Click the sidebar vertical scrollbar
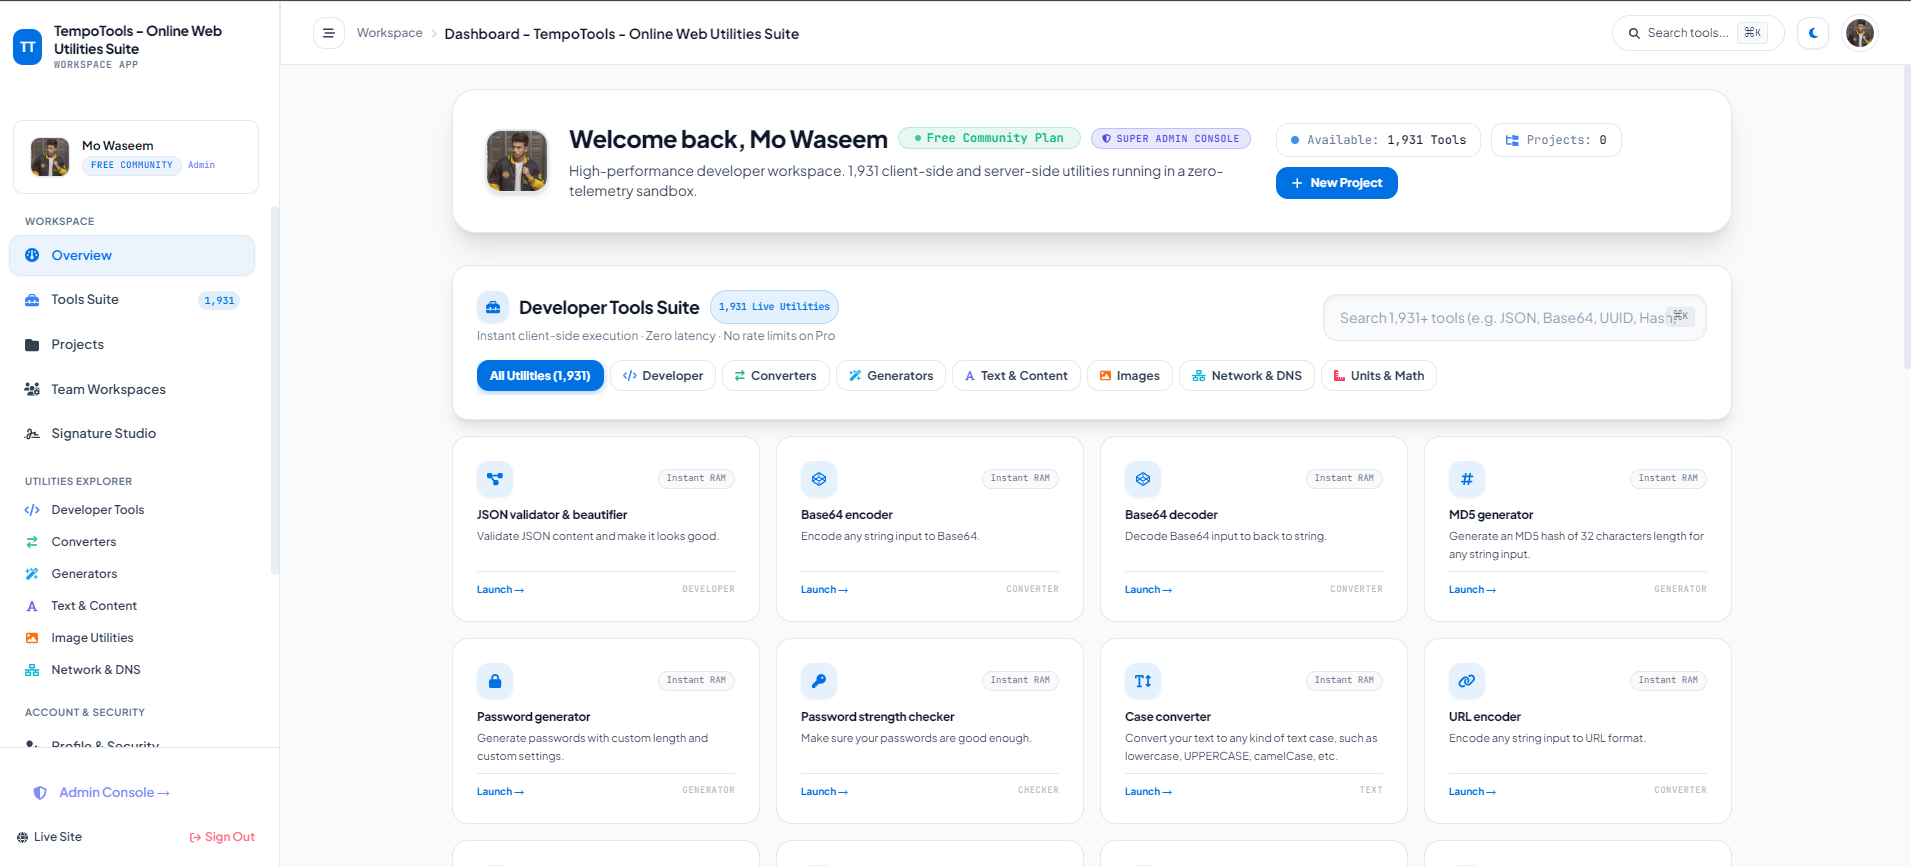 275,390
